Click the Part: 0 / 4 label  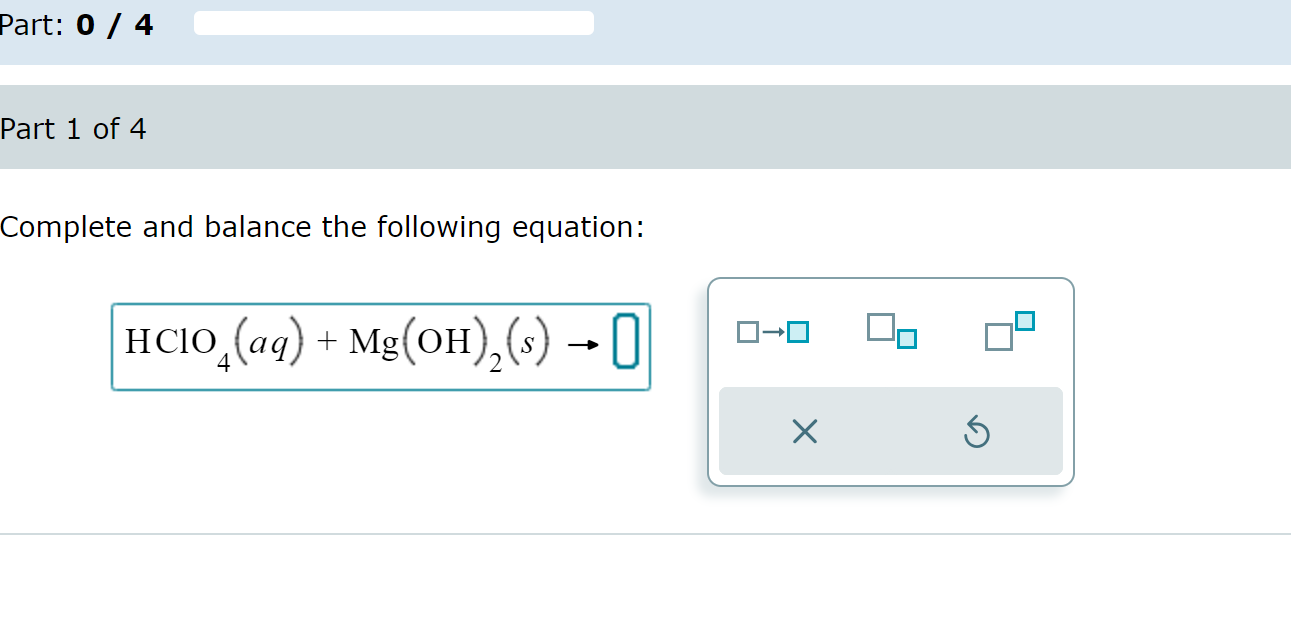click(x=77, y=23)
